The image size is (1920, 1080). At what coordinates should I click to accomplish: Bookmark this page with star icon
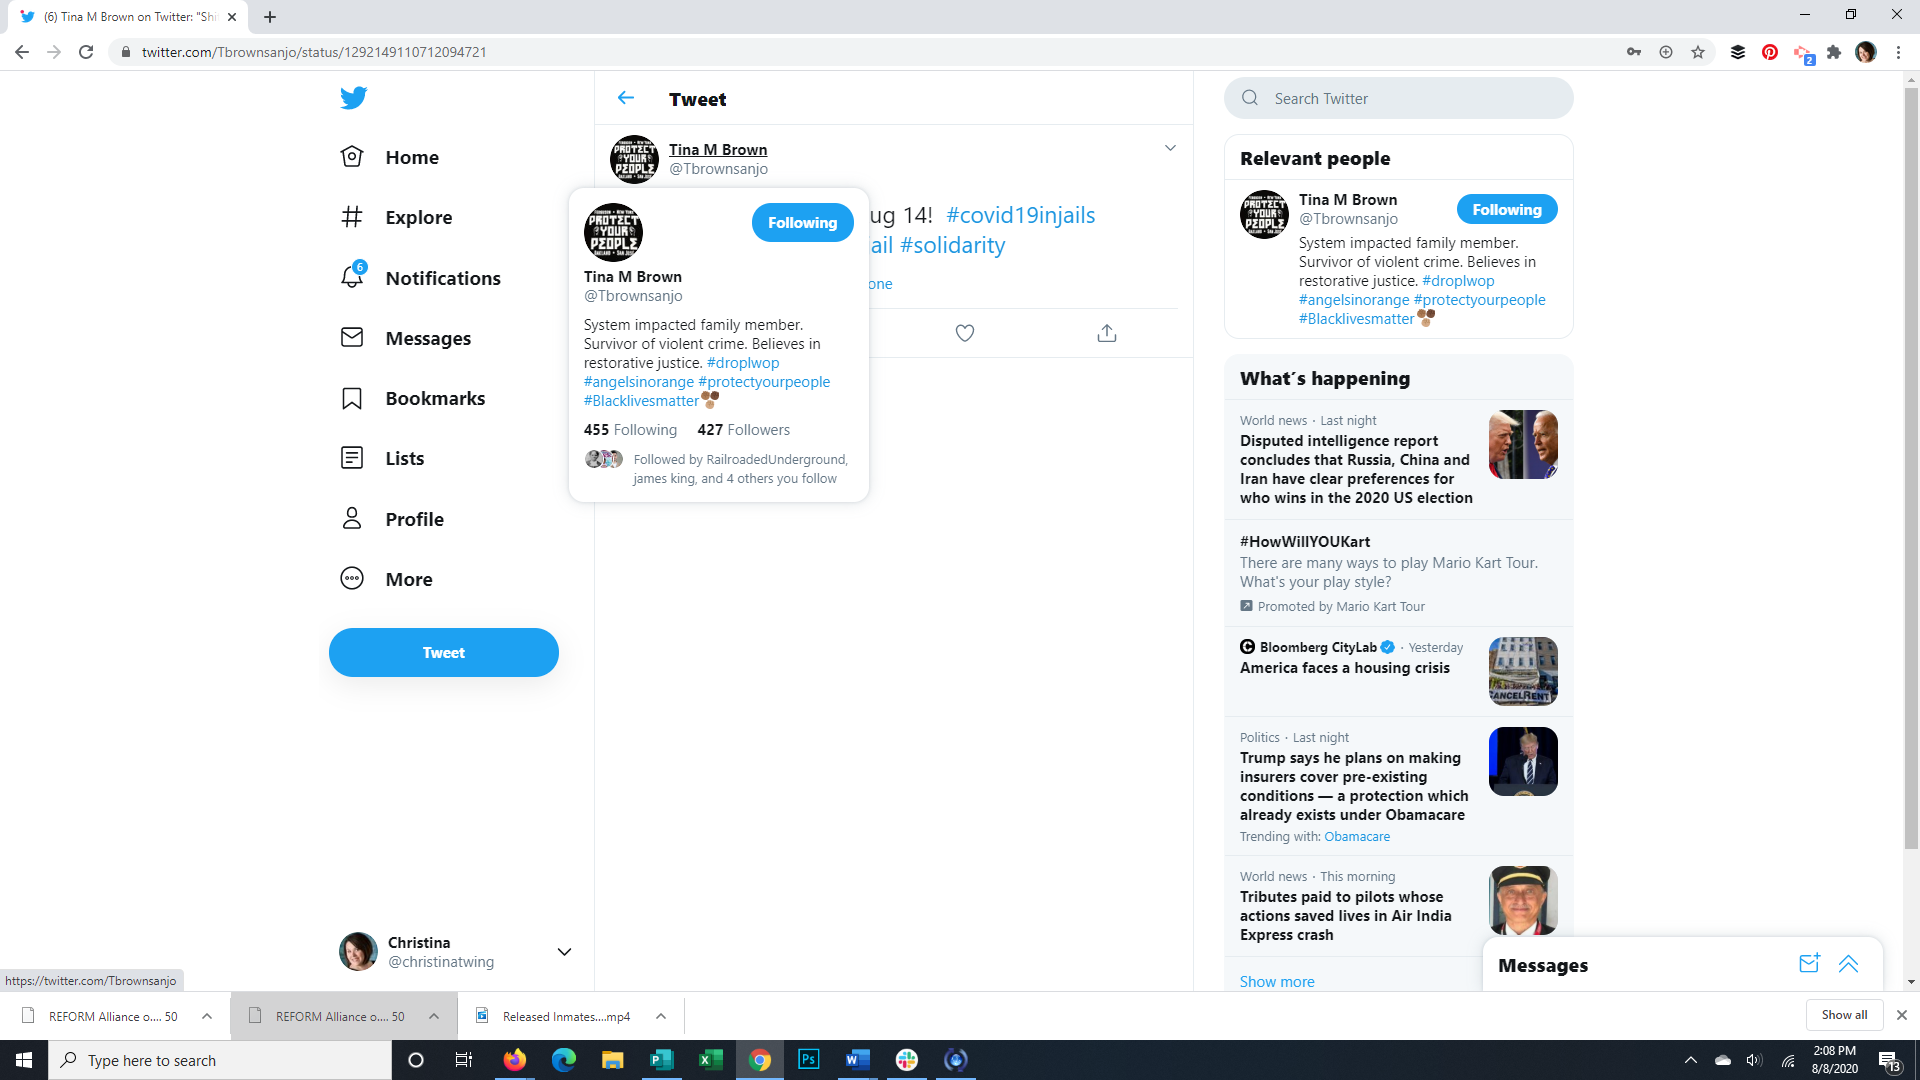(1698, 52)
